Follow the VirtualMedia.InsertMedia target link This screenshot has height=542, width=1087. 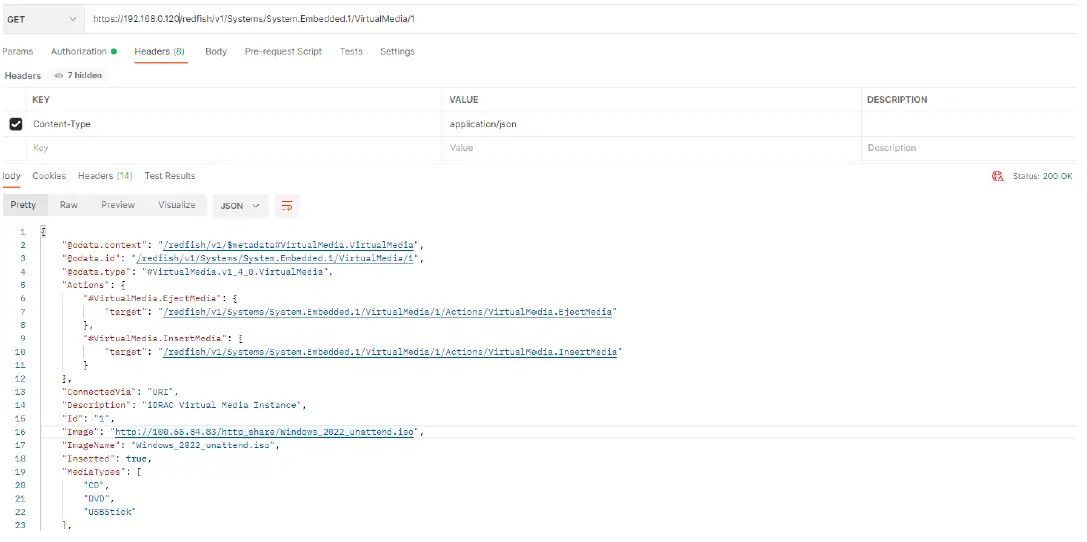click(x=391, y=352)
